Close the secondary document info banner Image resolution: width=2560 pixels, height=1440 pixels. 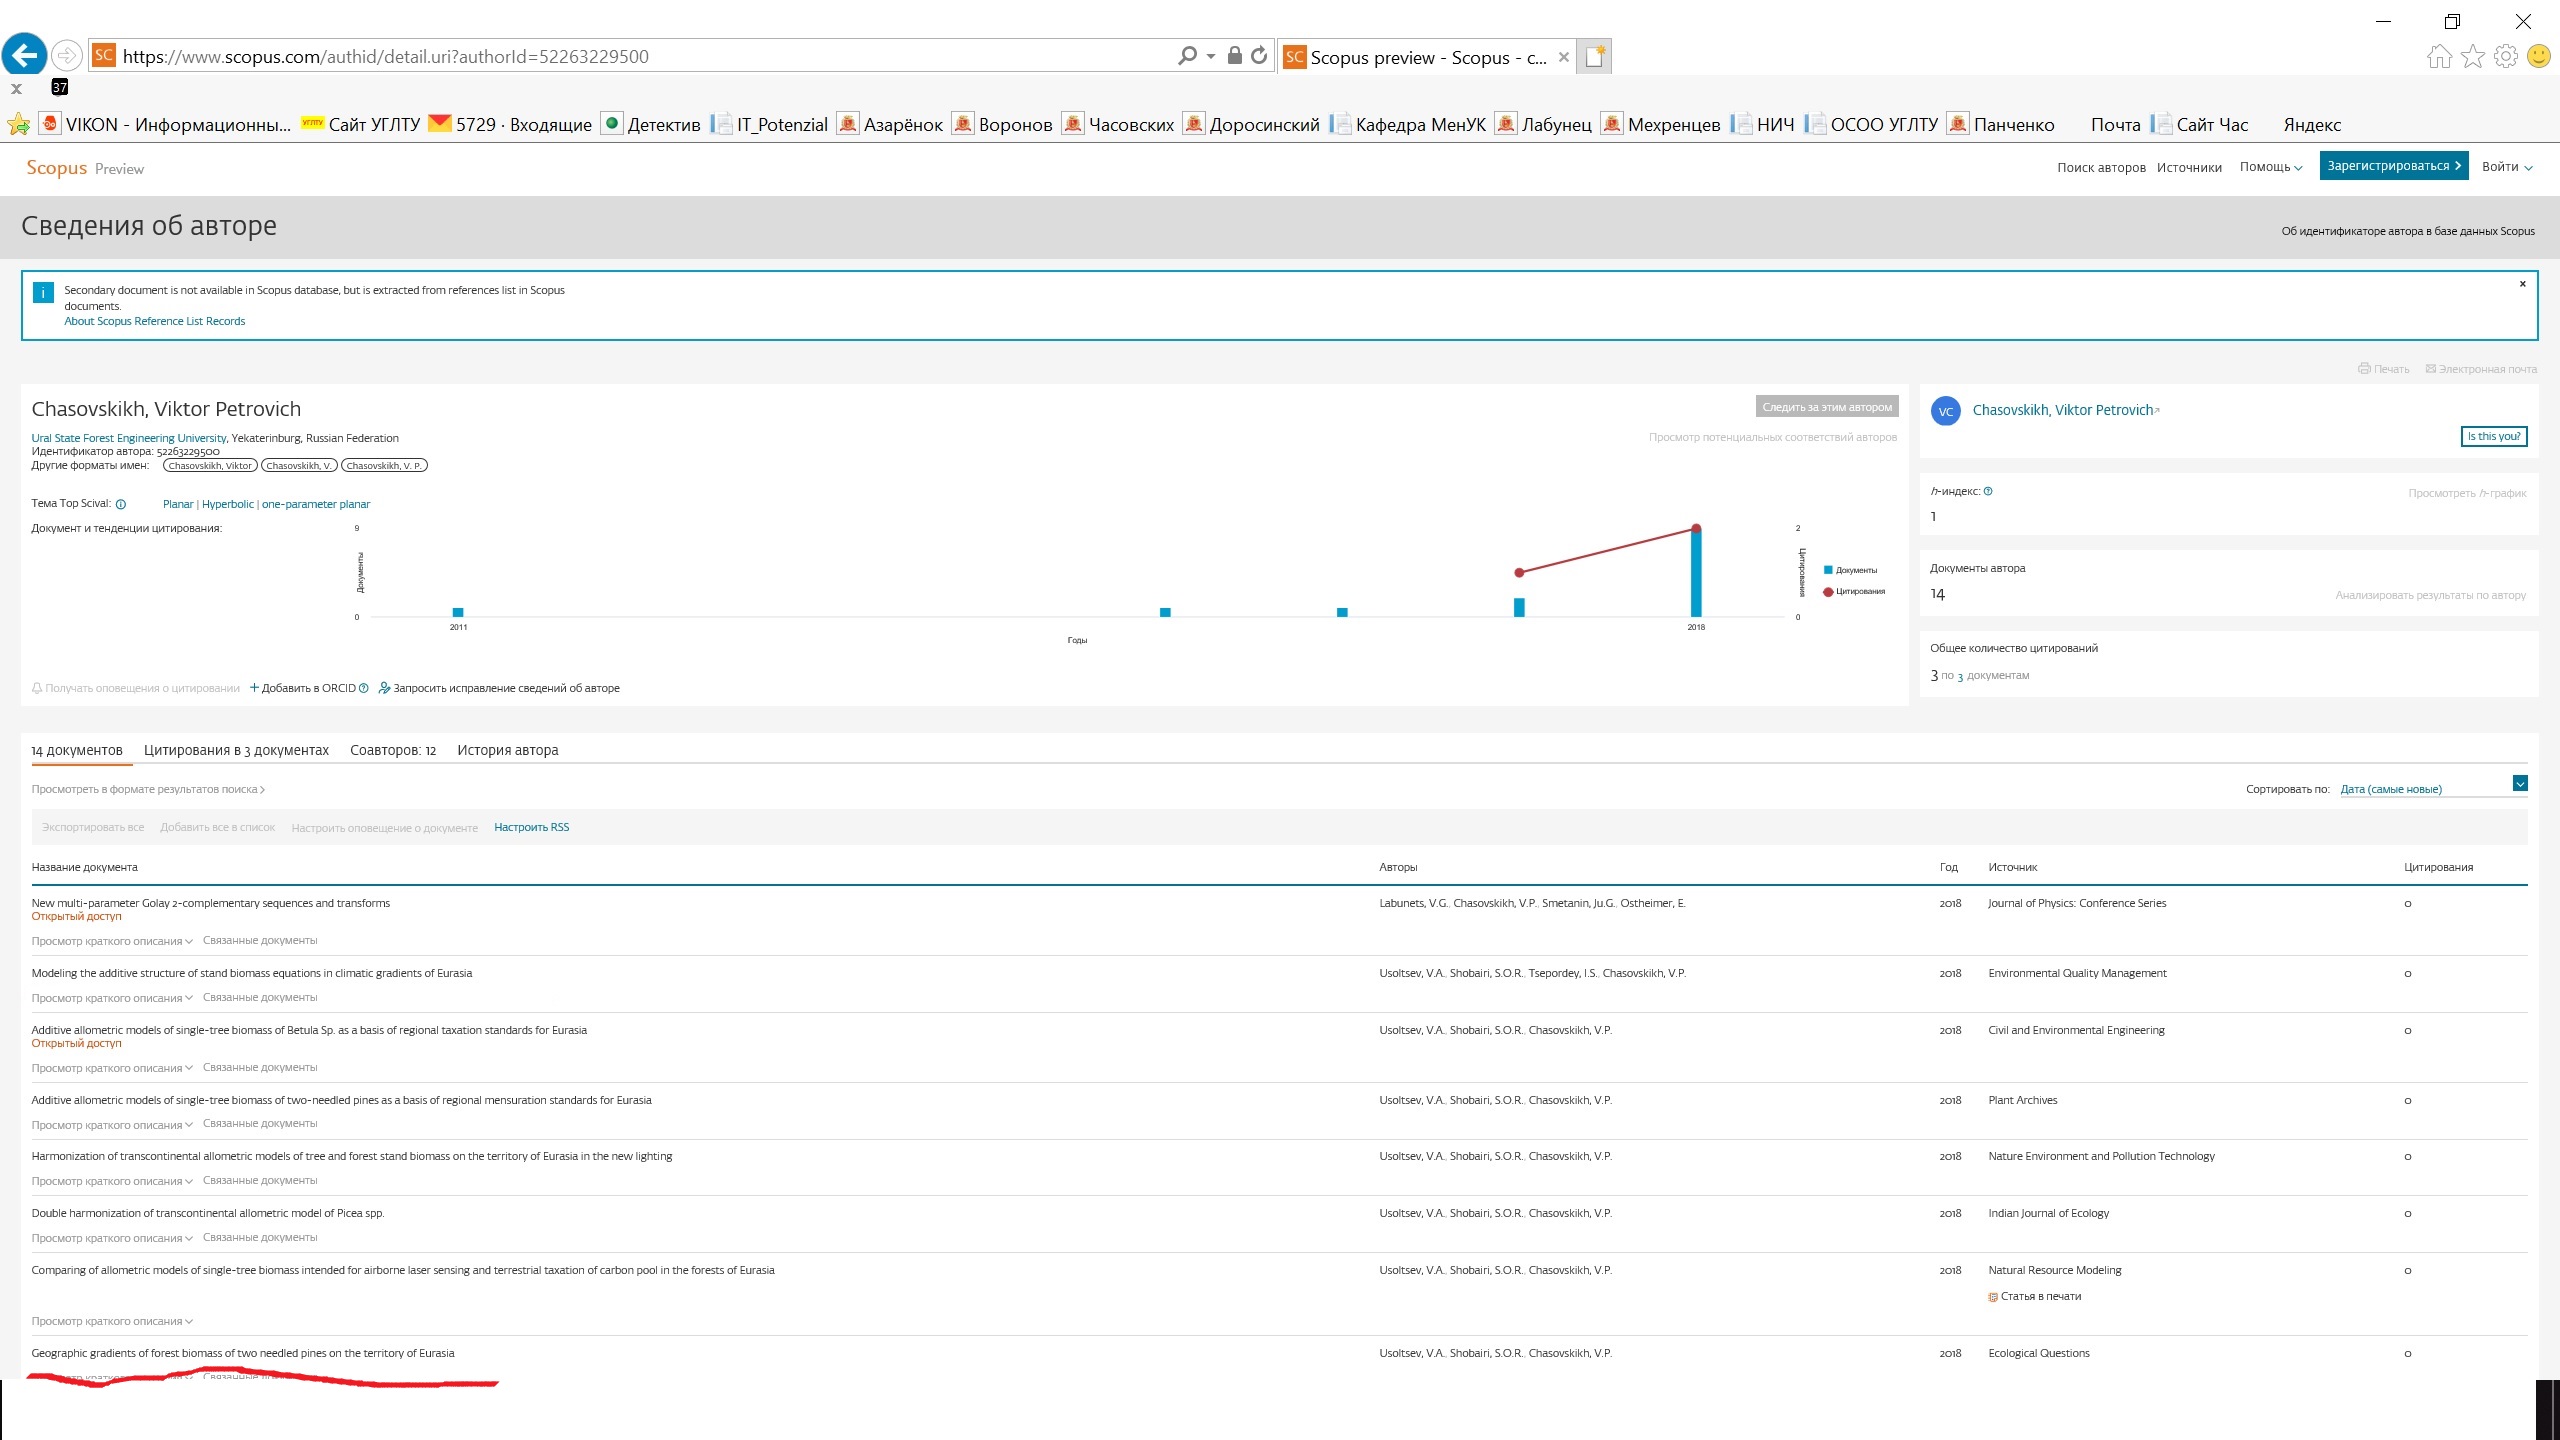[x=2522, y=284]
